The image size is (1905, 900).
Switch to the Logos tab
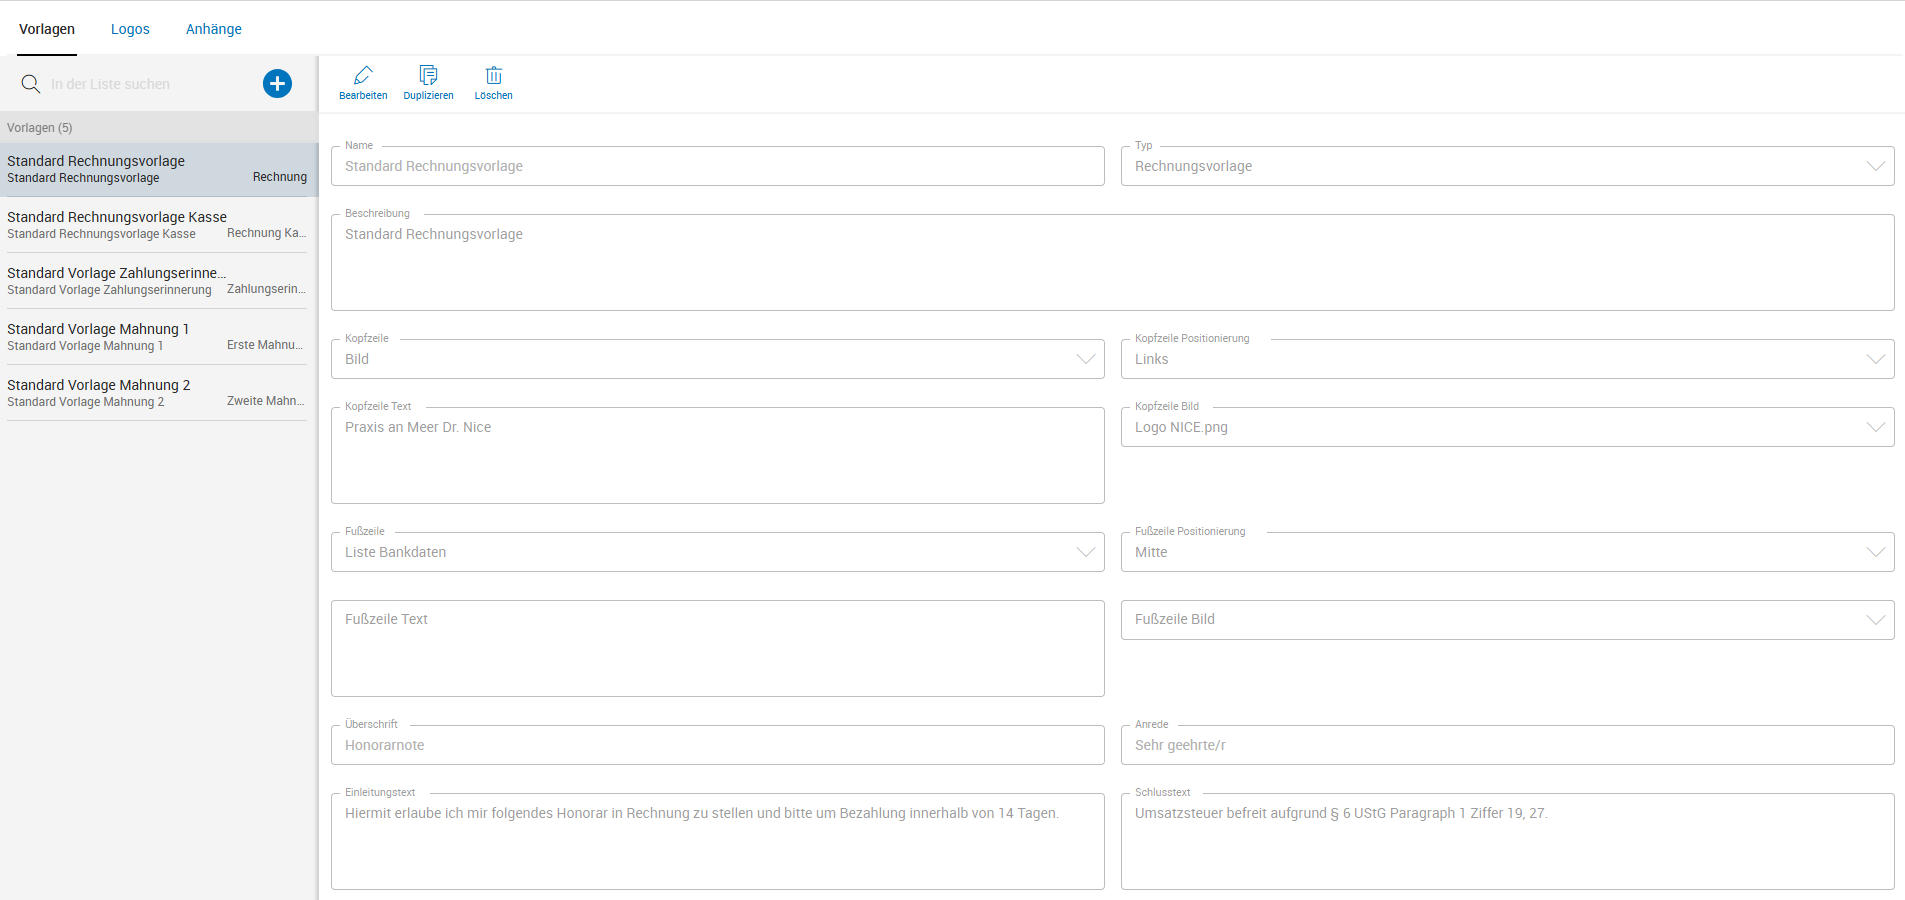pyautogui.click(x=130, y=29)
